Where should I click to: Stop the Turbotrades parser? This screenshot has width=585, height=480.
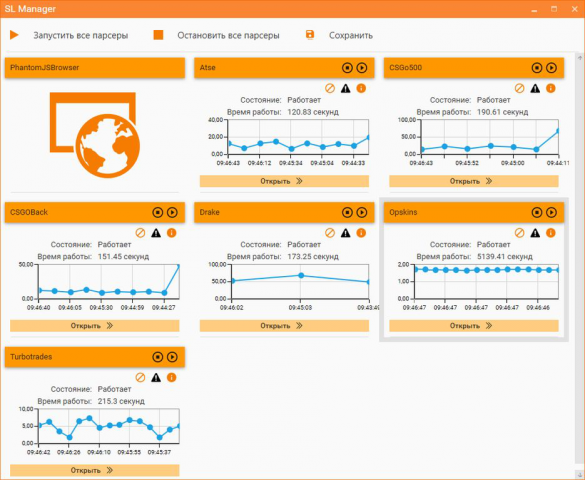point(157,357)
